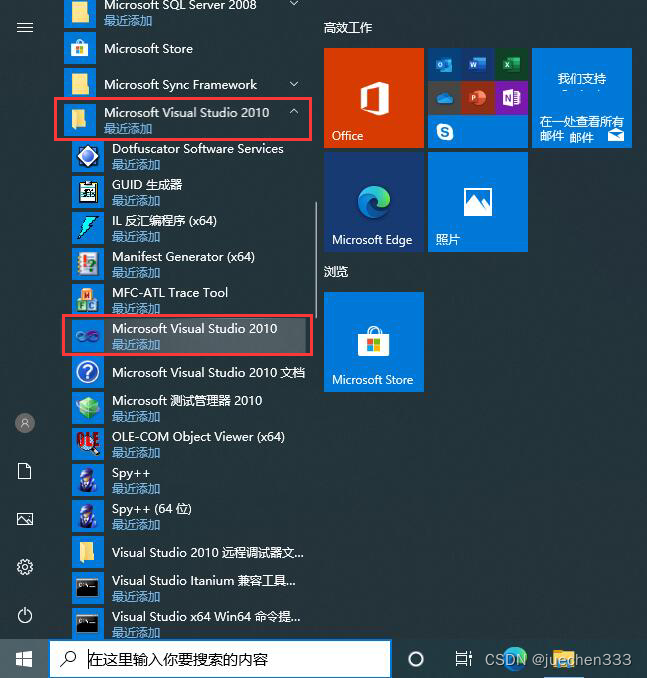The height and width of the screenshot is (678, 647).
Task: Open Visual Studio x64 Win64 命令提示
Action: (x=190, y=623)
